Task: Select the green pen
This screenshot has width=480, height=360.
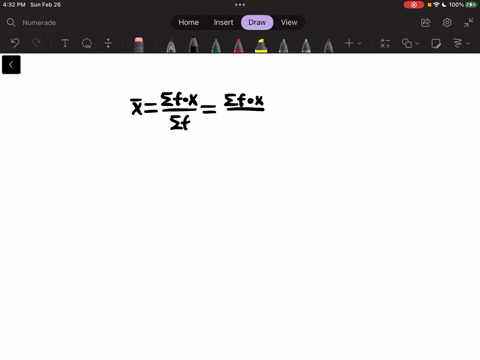Action: 216,46
